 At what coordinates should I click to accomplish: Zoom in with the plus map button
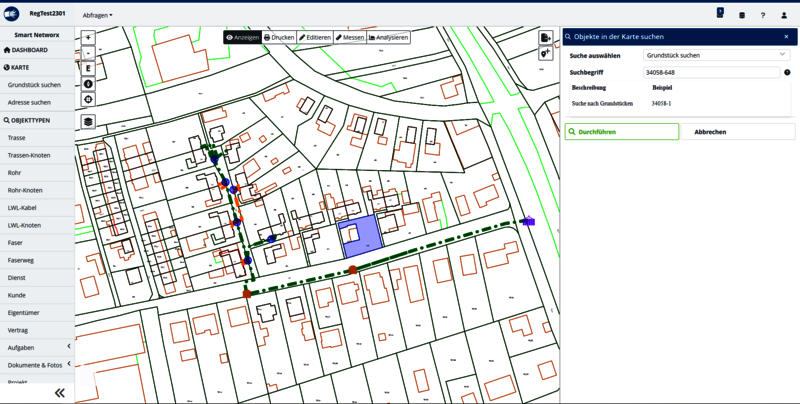tap(88, 37)
